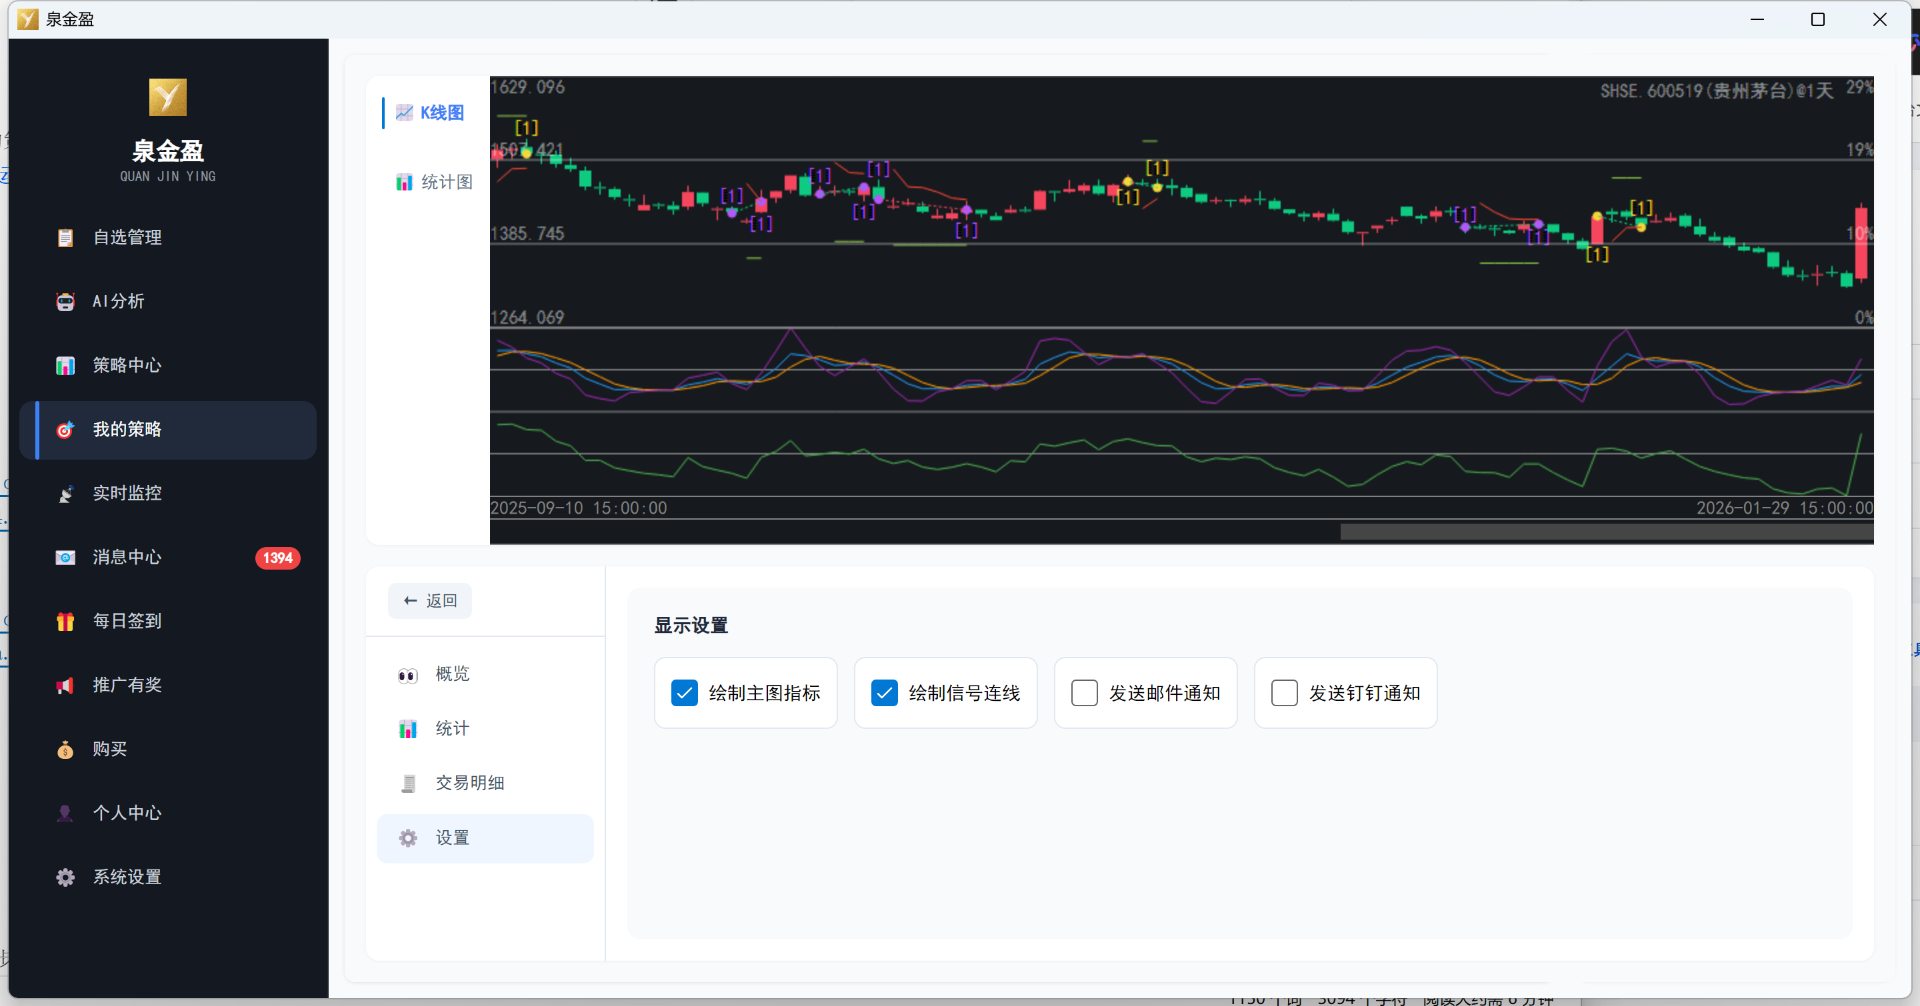Click the 自选管理 clipboard icon
The image size is (1920, 1006).
point(66,238)
